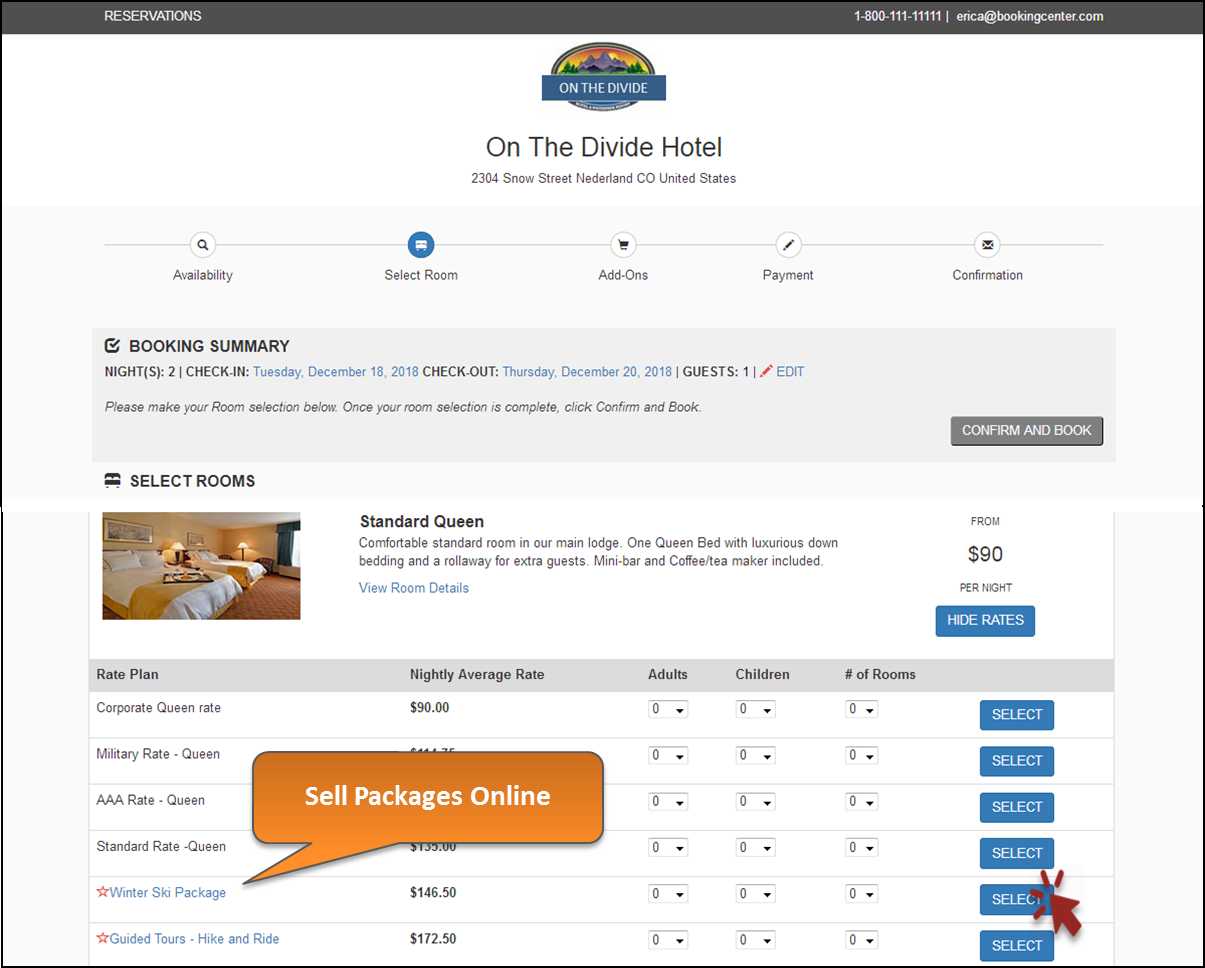This screenshot has height=968, width=1205.
Task: Set Children dropdown for Winter Ski Package
Action: click(756, 894)
